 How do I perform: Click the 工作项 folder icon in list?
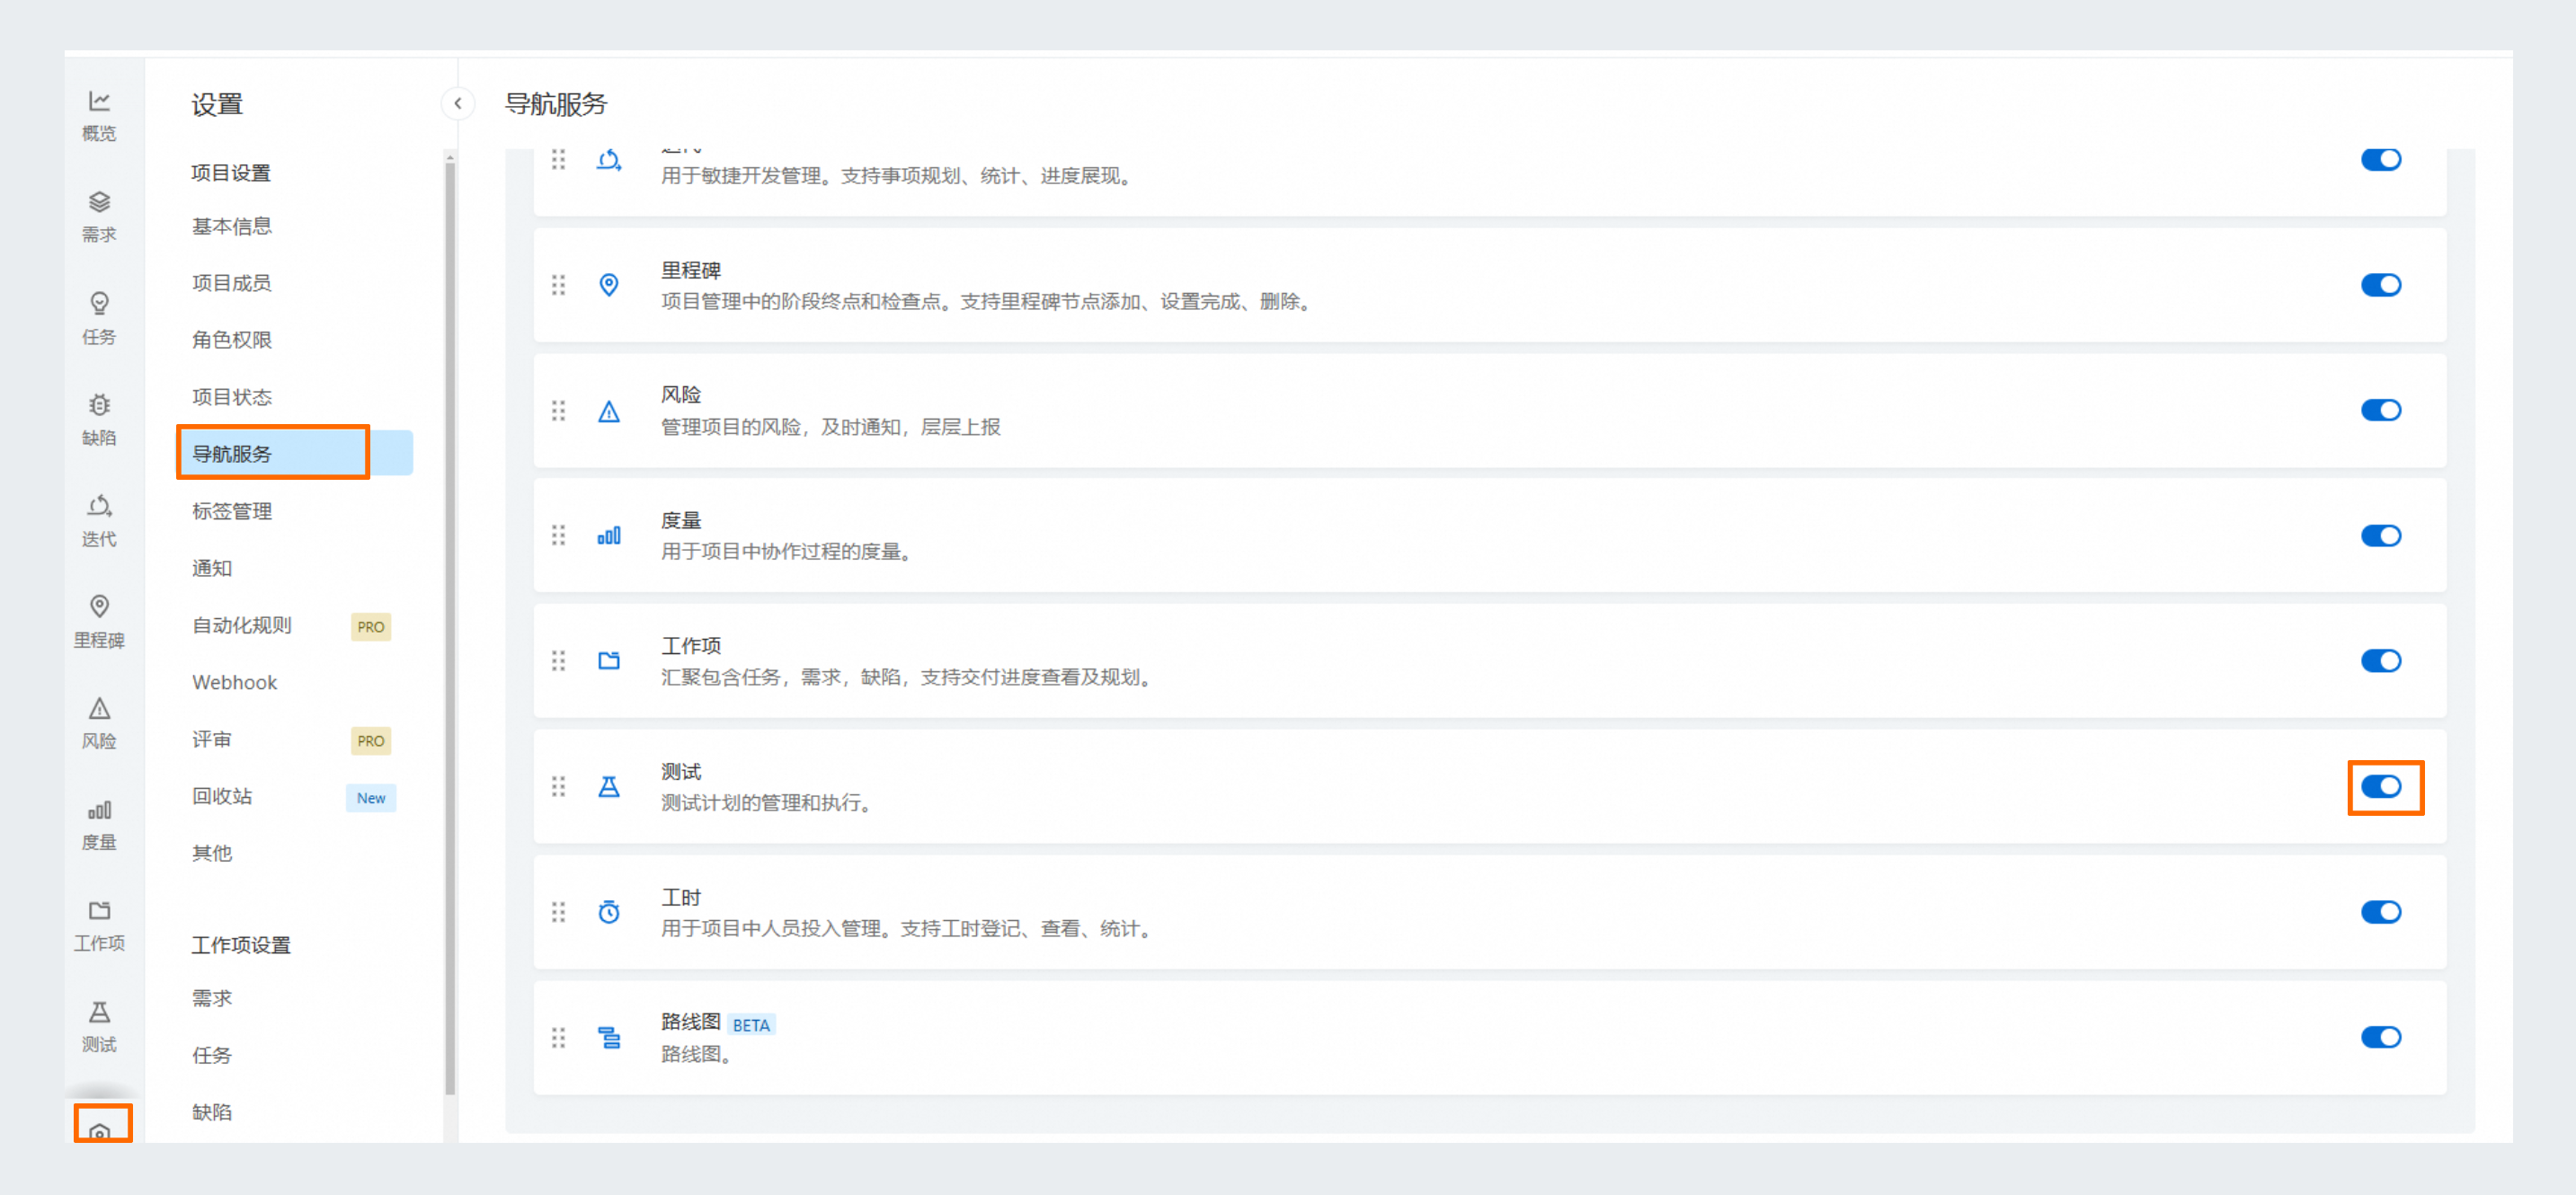609,661
